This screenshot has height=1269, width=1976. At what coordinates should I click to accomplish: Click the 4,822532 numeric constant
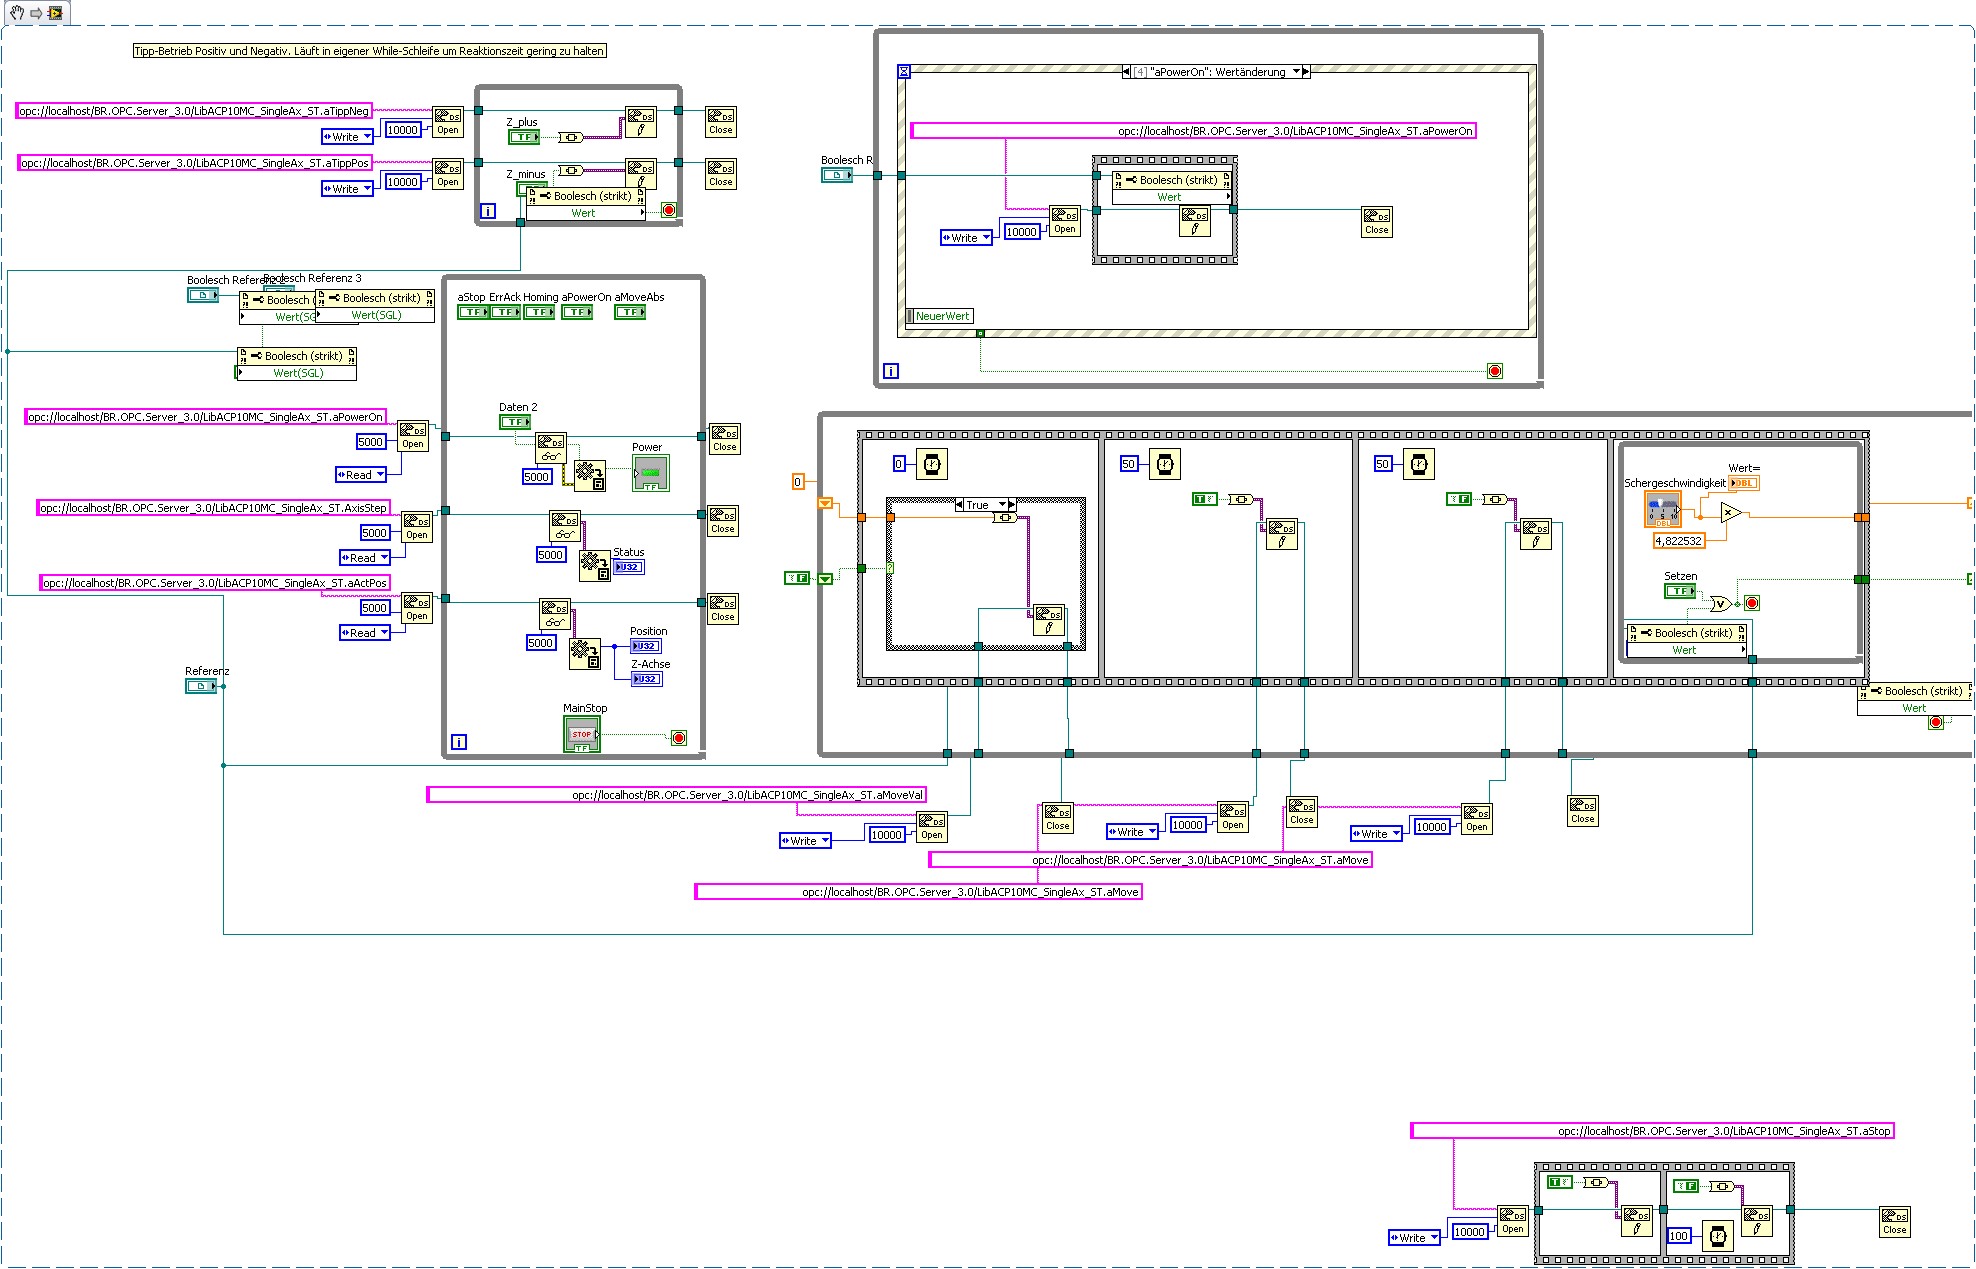(x=1678, y=541)
